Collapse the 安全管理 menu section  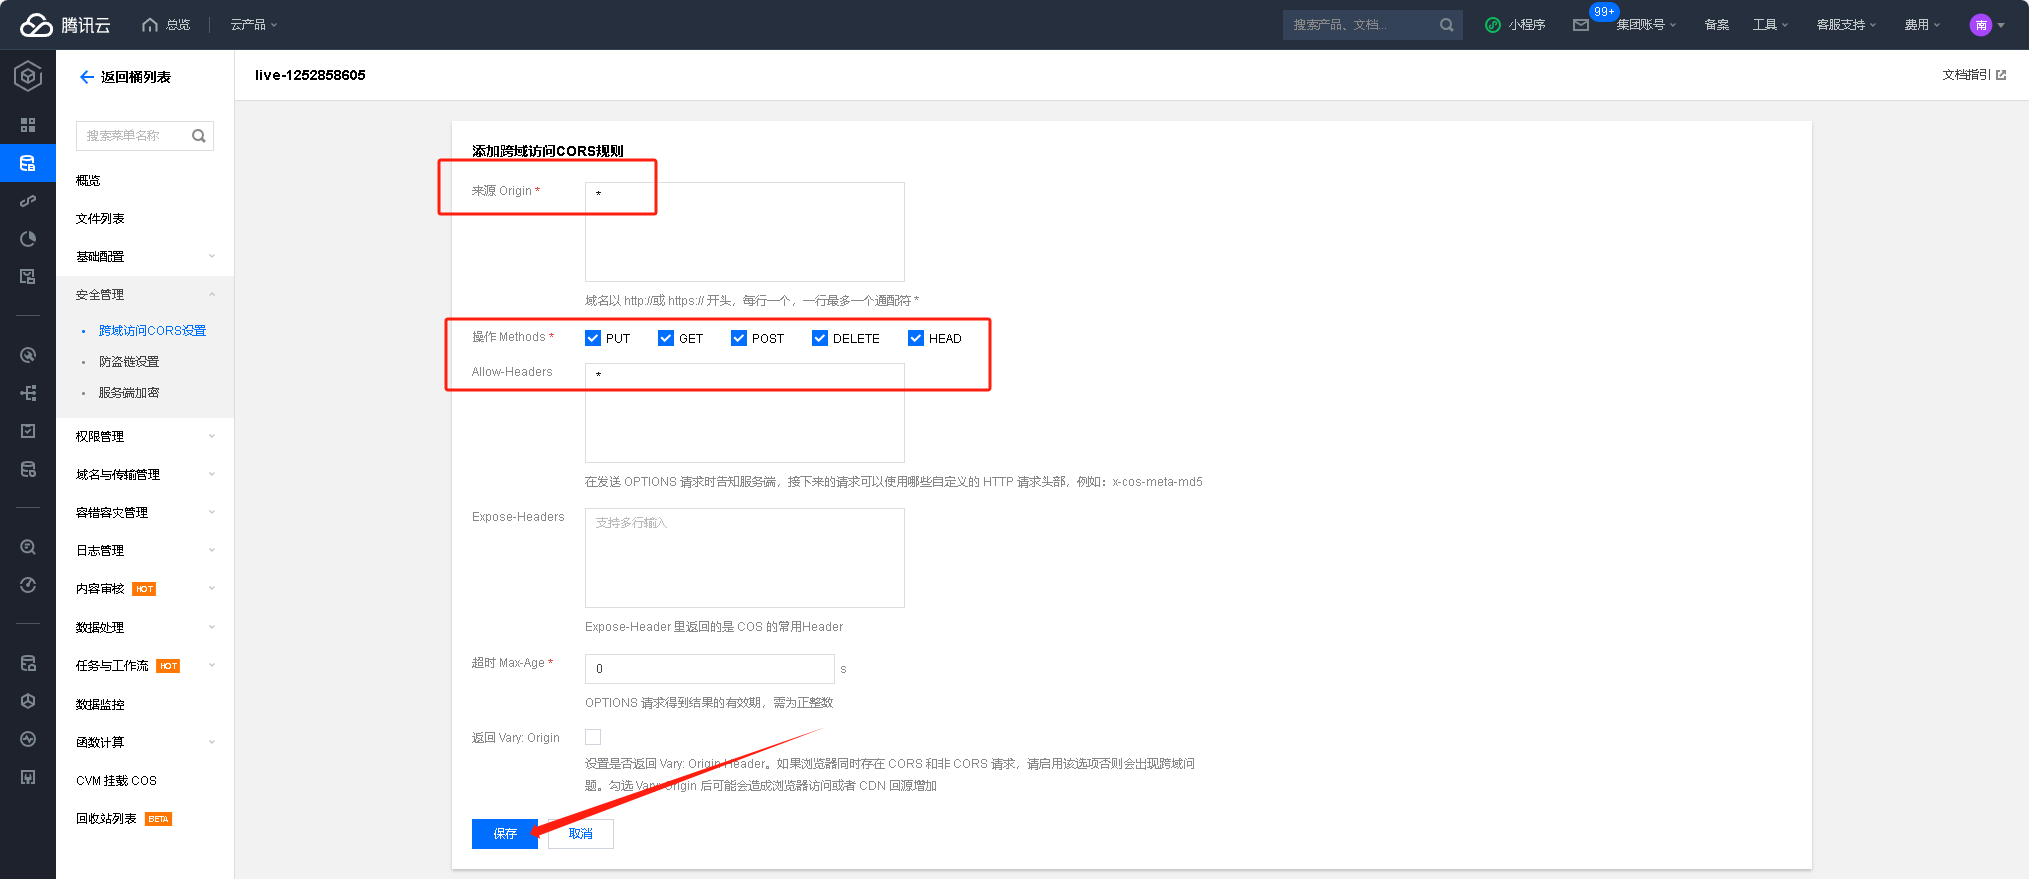[x=145, y=295]
